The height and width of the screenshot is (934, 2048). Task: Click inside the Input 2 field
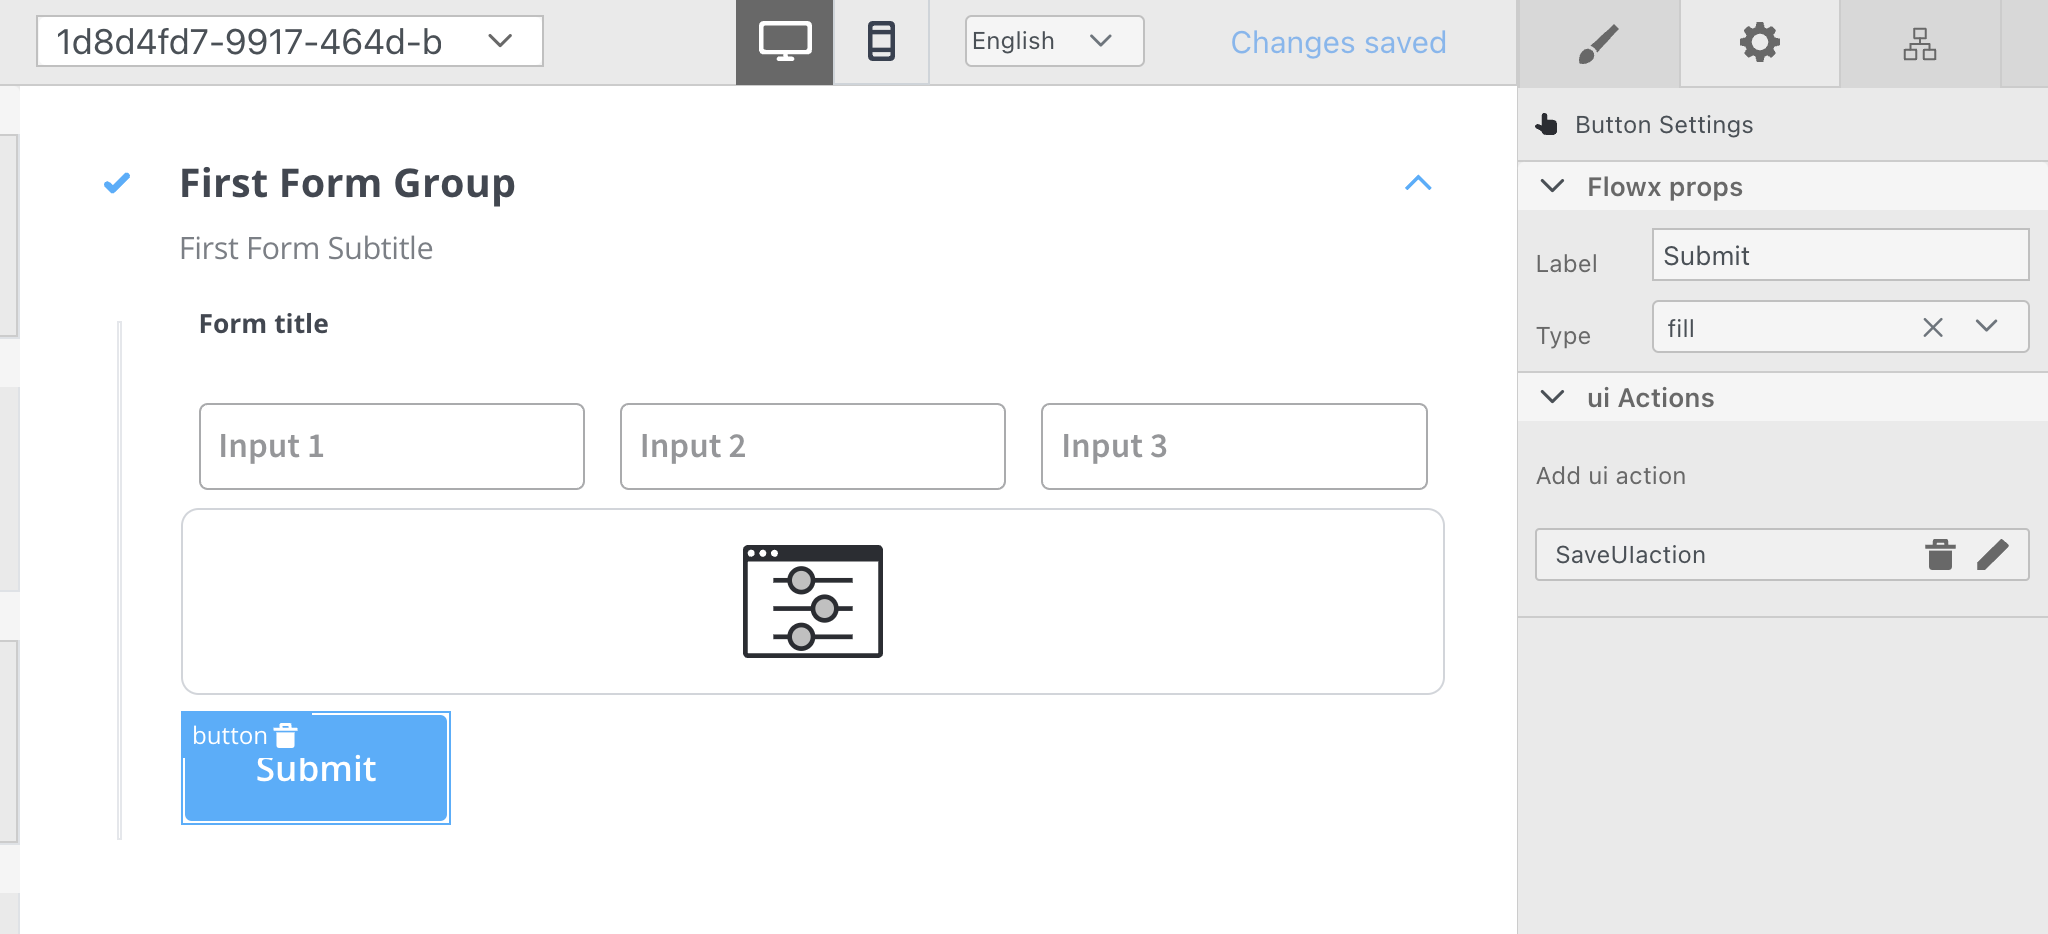pos(812,446)
